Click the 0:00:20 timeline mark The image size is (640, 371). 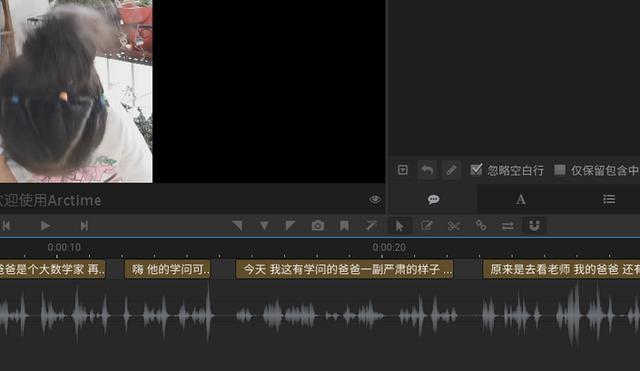tap(389, 247)
